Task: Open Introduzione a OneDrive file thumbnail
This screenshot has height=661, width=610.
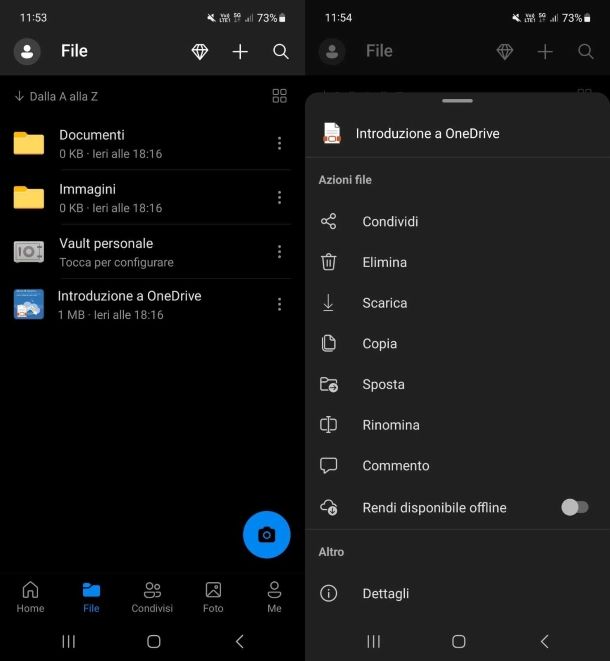Action: tap(29, 304)
